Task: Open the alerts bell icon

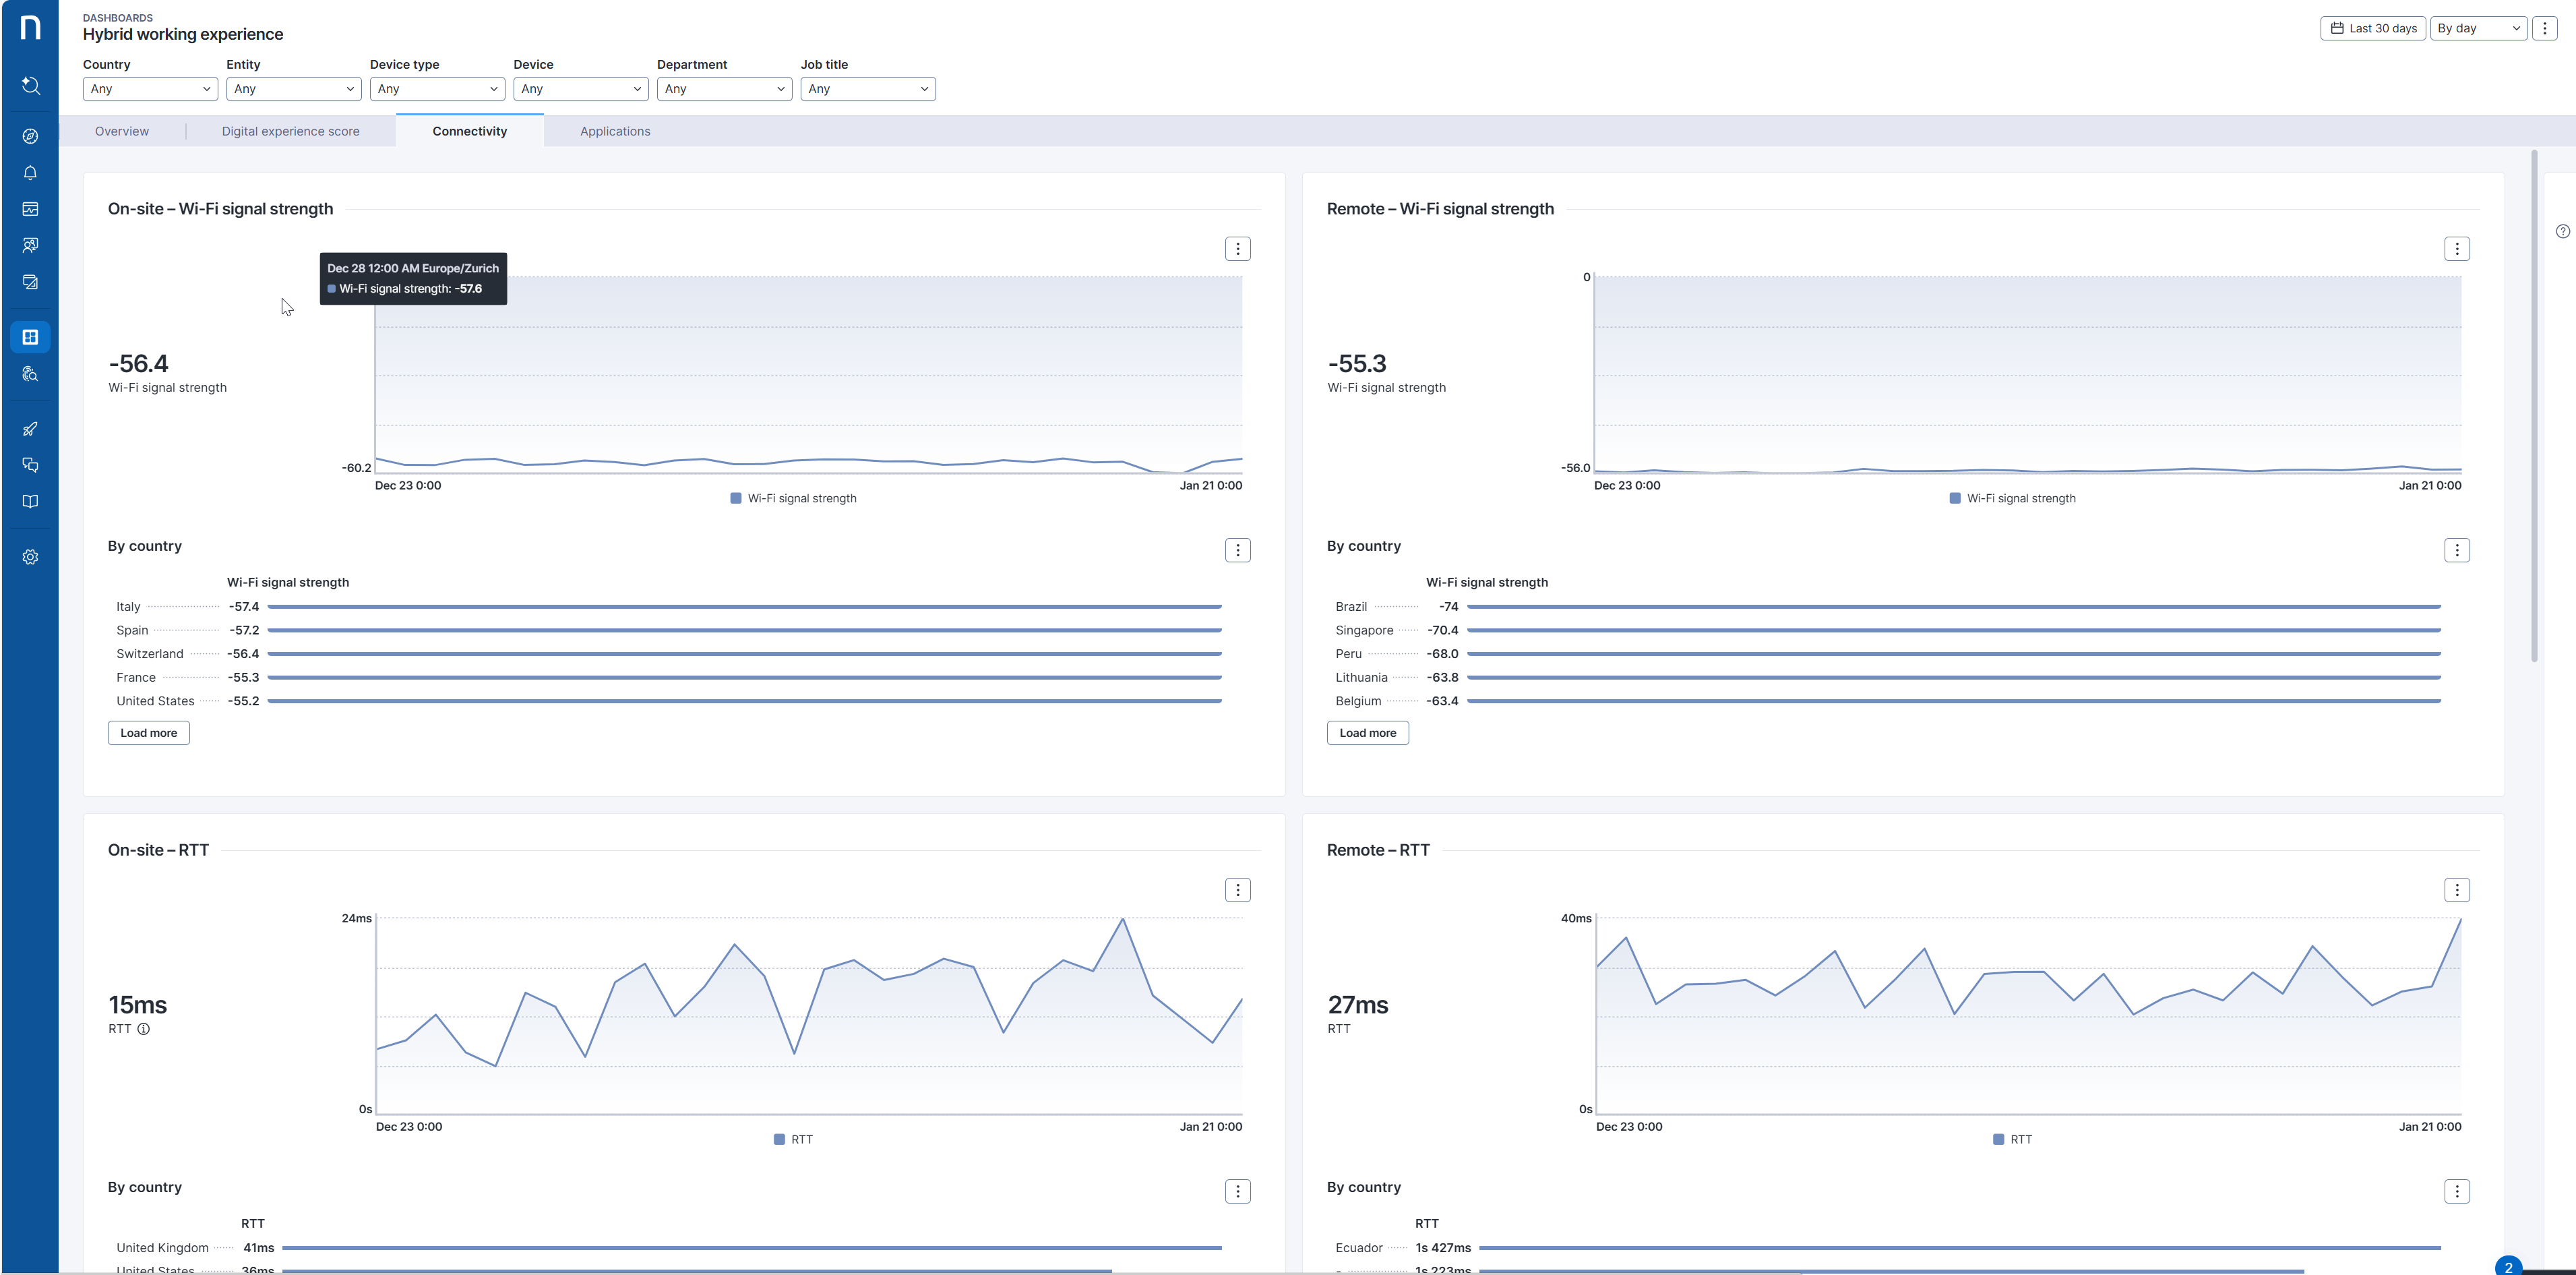Action: coord(30,173)
